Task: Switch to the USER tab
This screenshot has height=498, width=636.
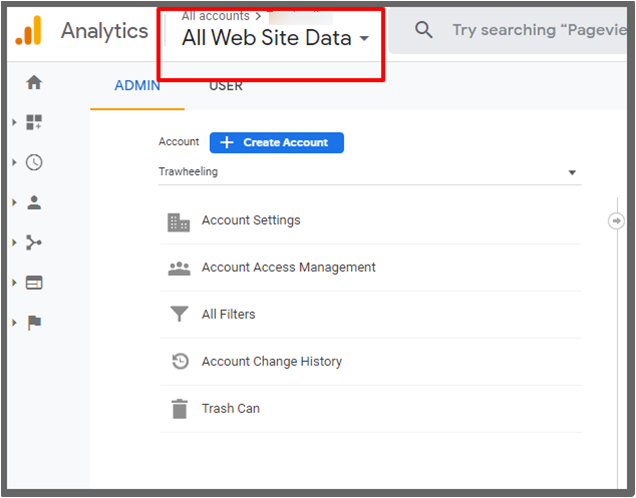Action: coord(225,85)
